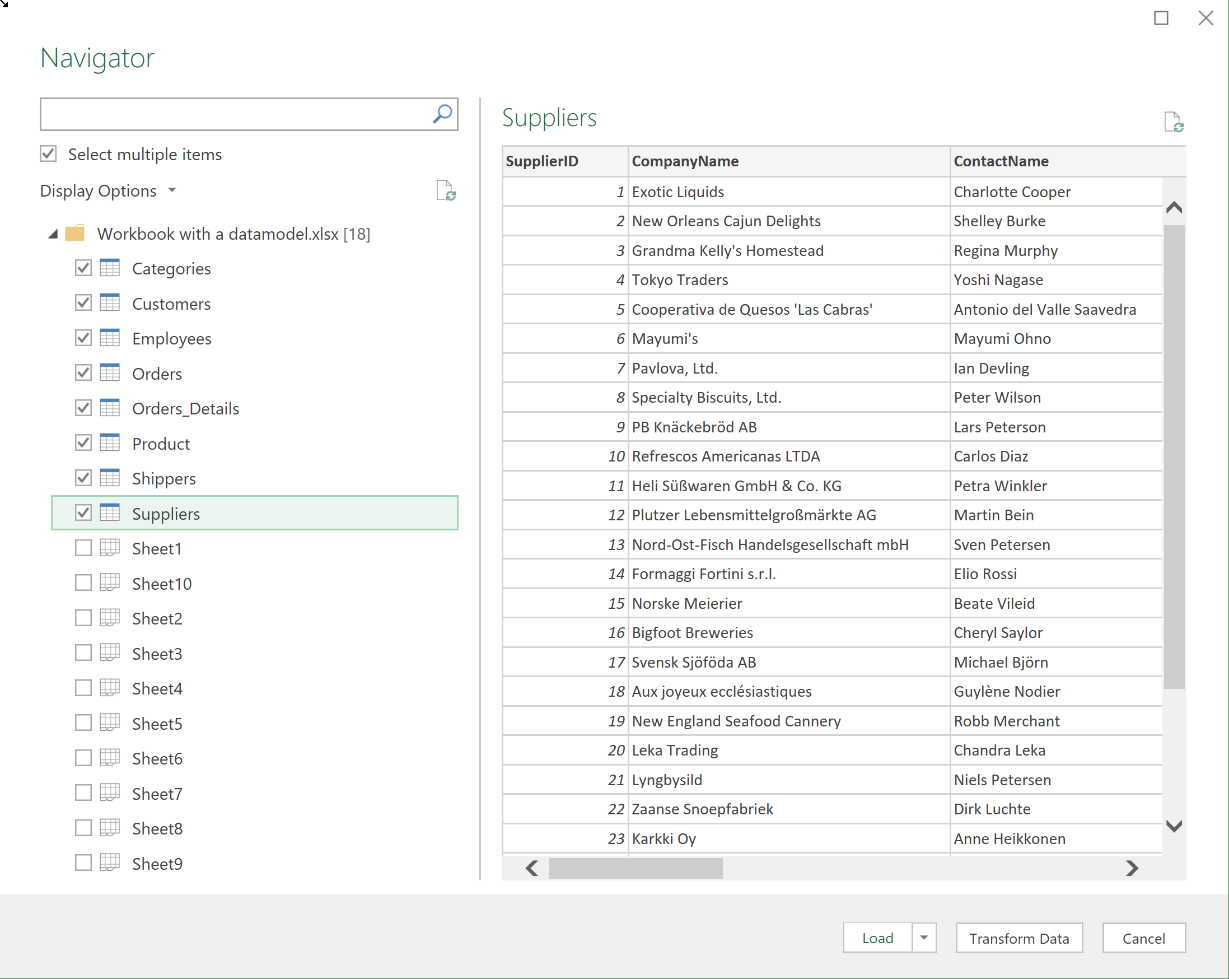Screen dimensions: 1229x979
Task: Click the workbook folder icon
Action: [x=75, y=234]
